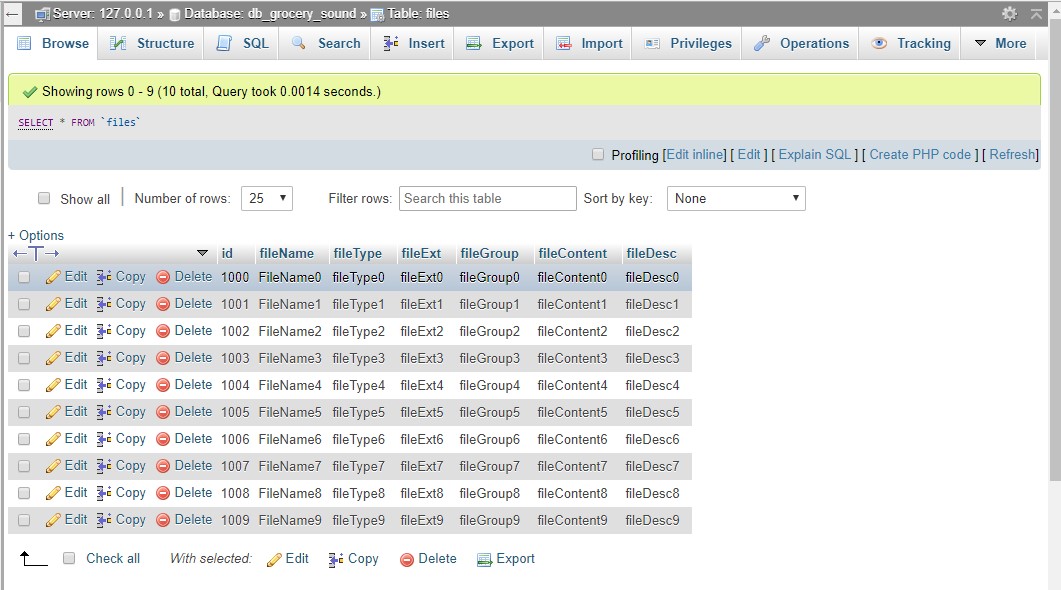Tick the Profiling checkbox
The image size is (1061, 590).
597,154
